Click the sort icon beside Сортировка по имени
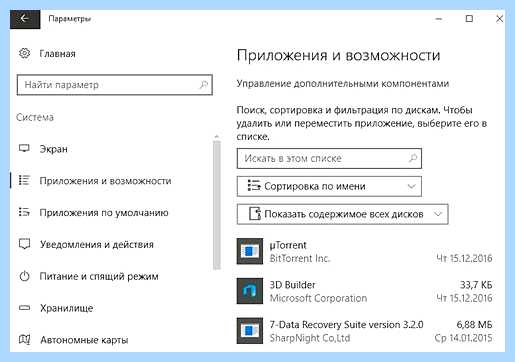This screenshot has height=362, width=515. (x=254, y=186)
